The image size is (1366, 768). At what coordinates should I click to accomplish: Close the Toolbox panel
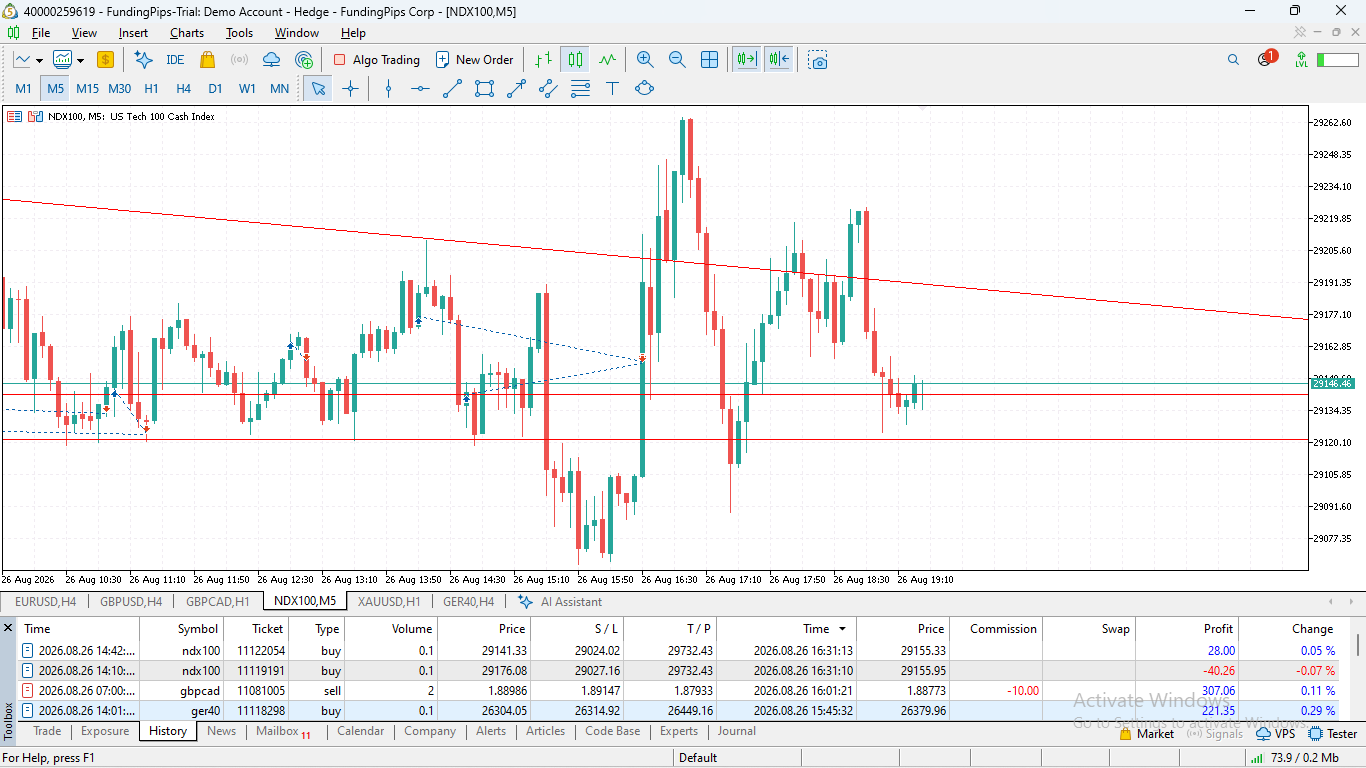8,628
